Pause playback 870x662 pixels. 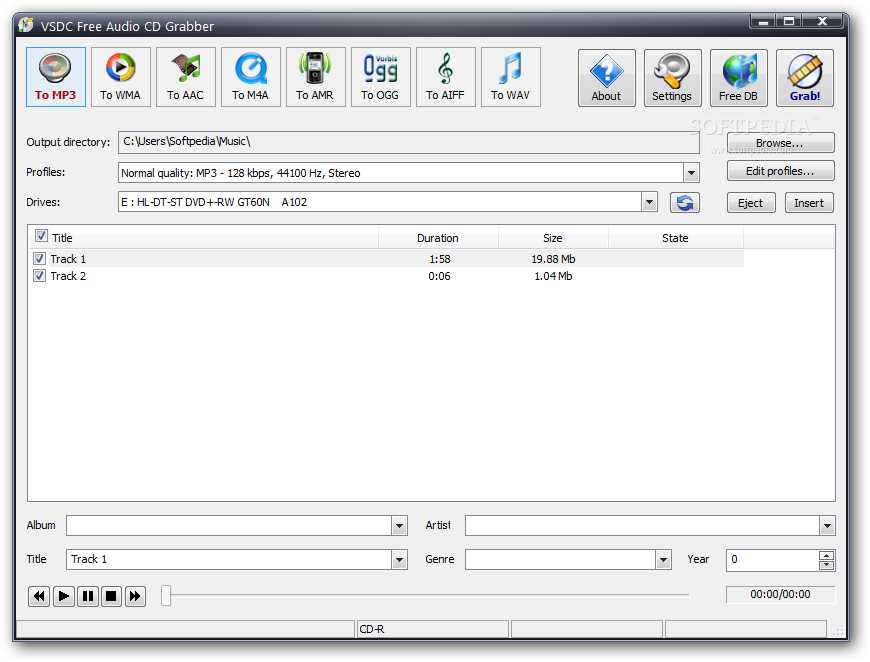(x=88, y=596)
